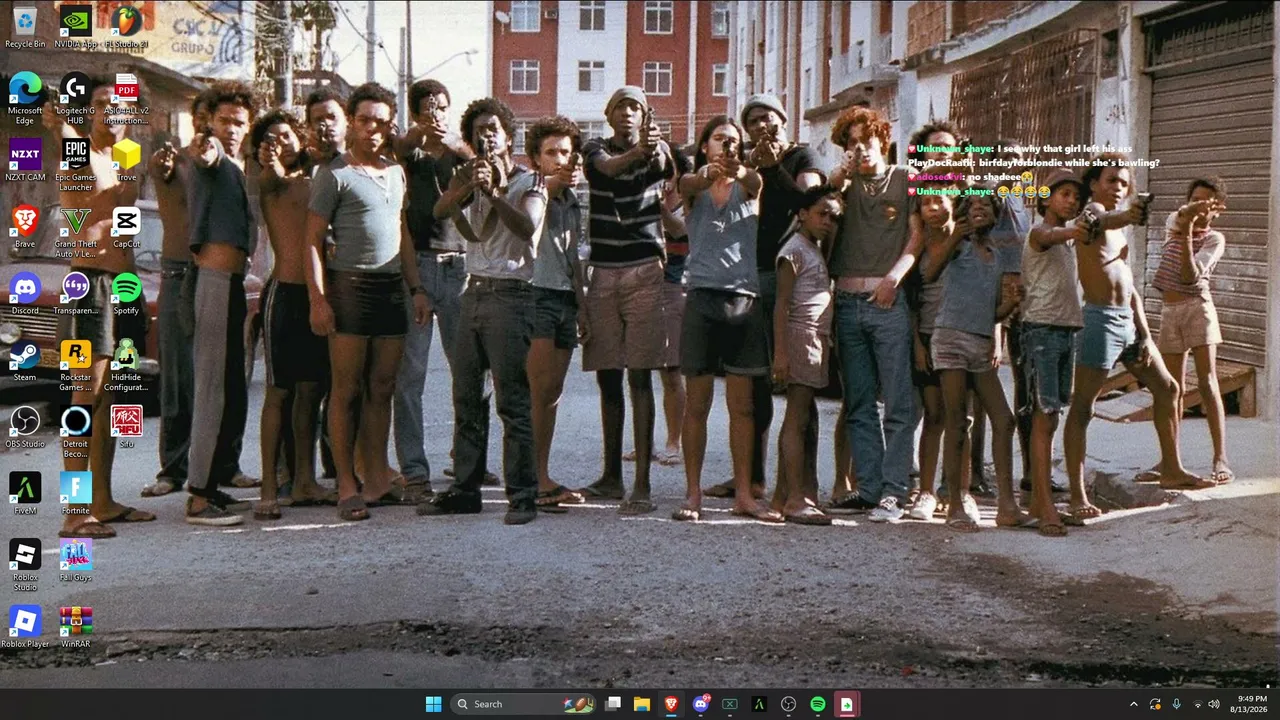Screen dimensions: 1280x720
Task: Select the Grand Theft Auto V desktop shortcut
Action: tap(75, 232)
